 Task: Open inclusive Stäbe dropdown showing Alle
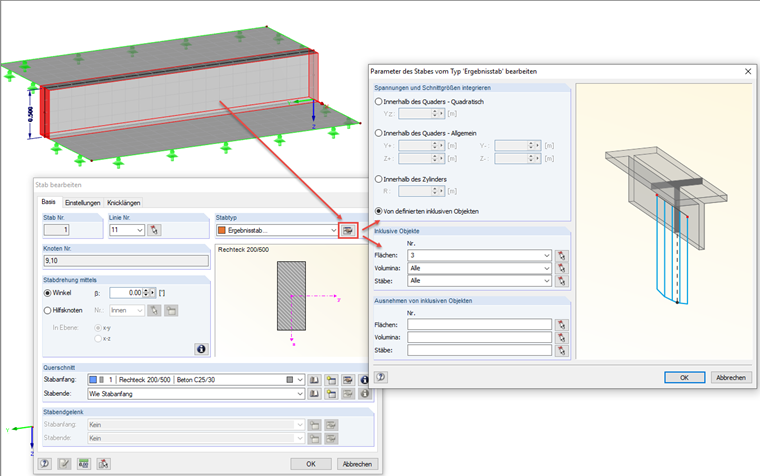click(547, 281)
